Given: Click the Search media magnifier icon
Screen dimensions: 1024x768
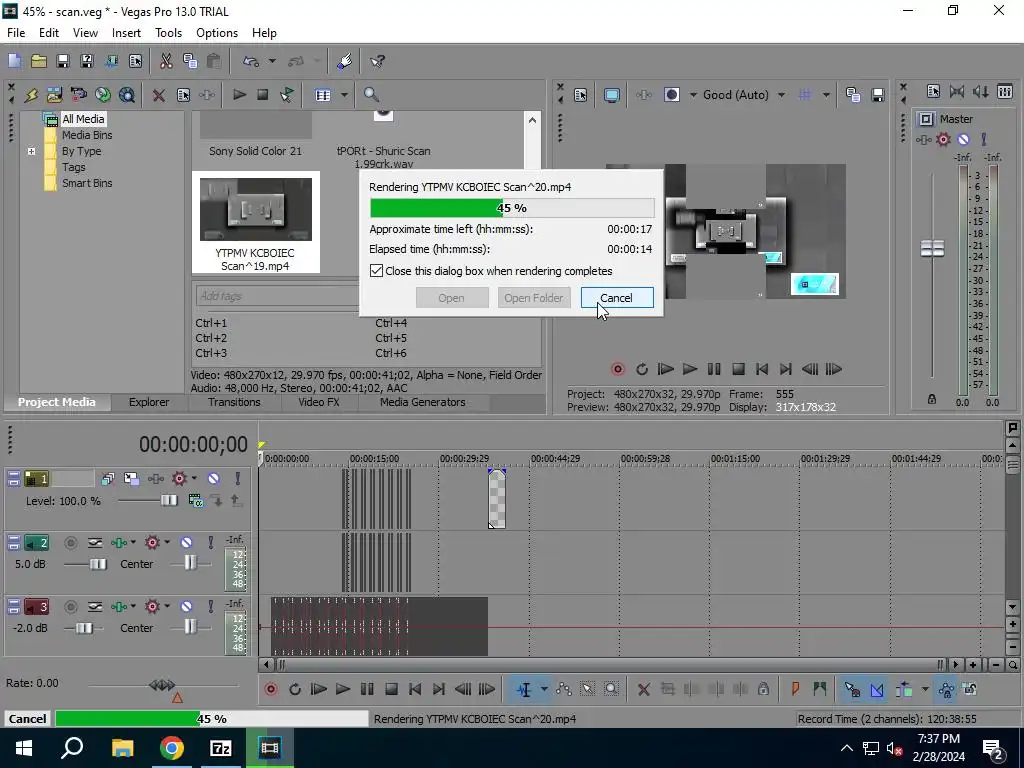Looking at the screenshot, I should point(371,95).
